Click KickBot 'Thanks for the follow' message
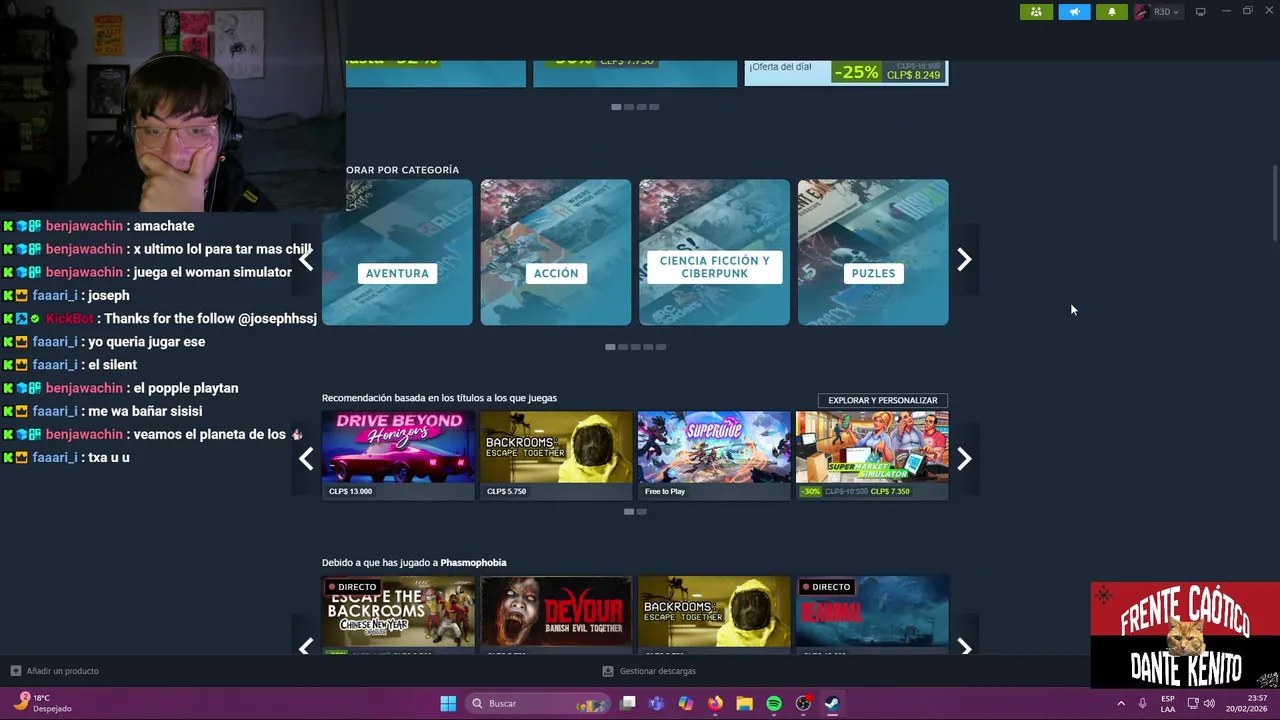This screenshot has width=1280, height=720. [160, 318]
